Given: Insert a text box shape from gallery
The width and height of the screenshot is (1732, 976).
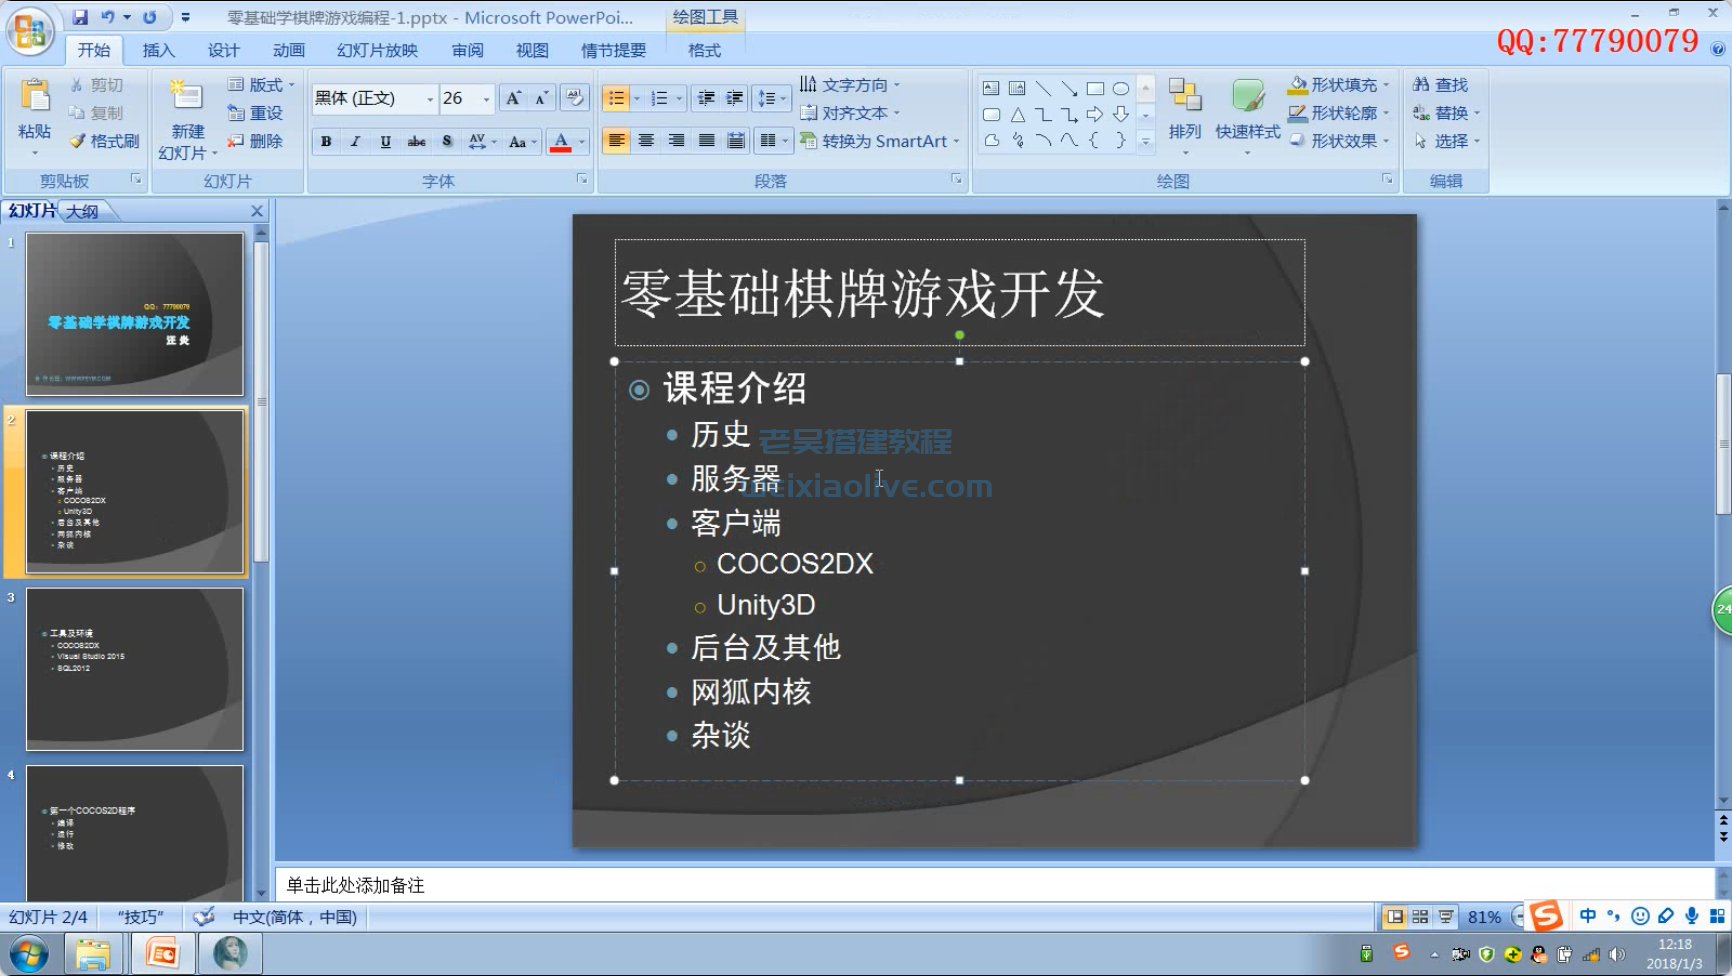Looking at the screenshot, I should coord(991,88).
